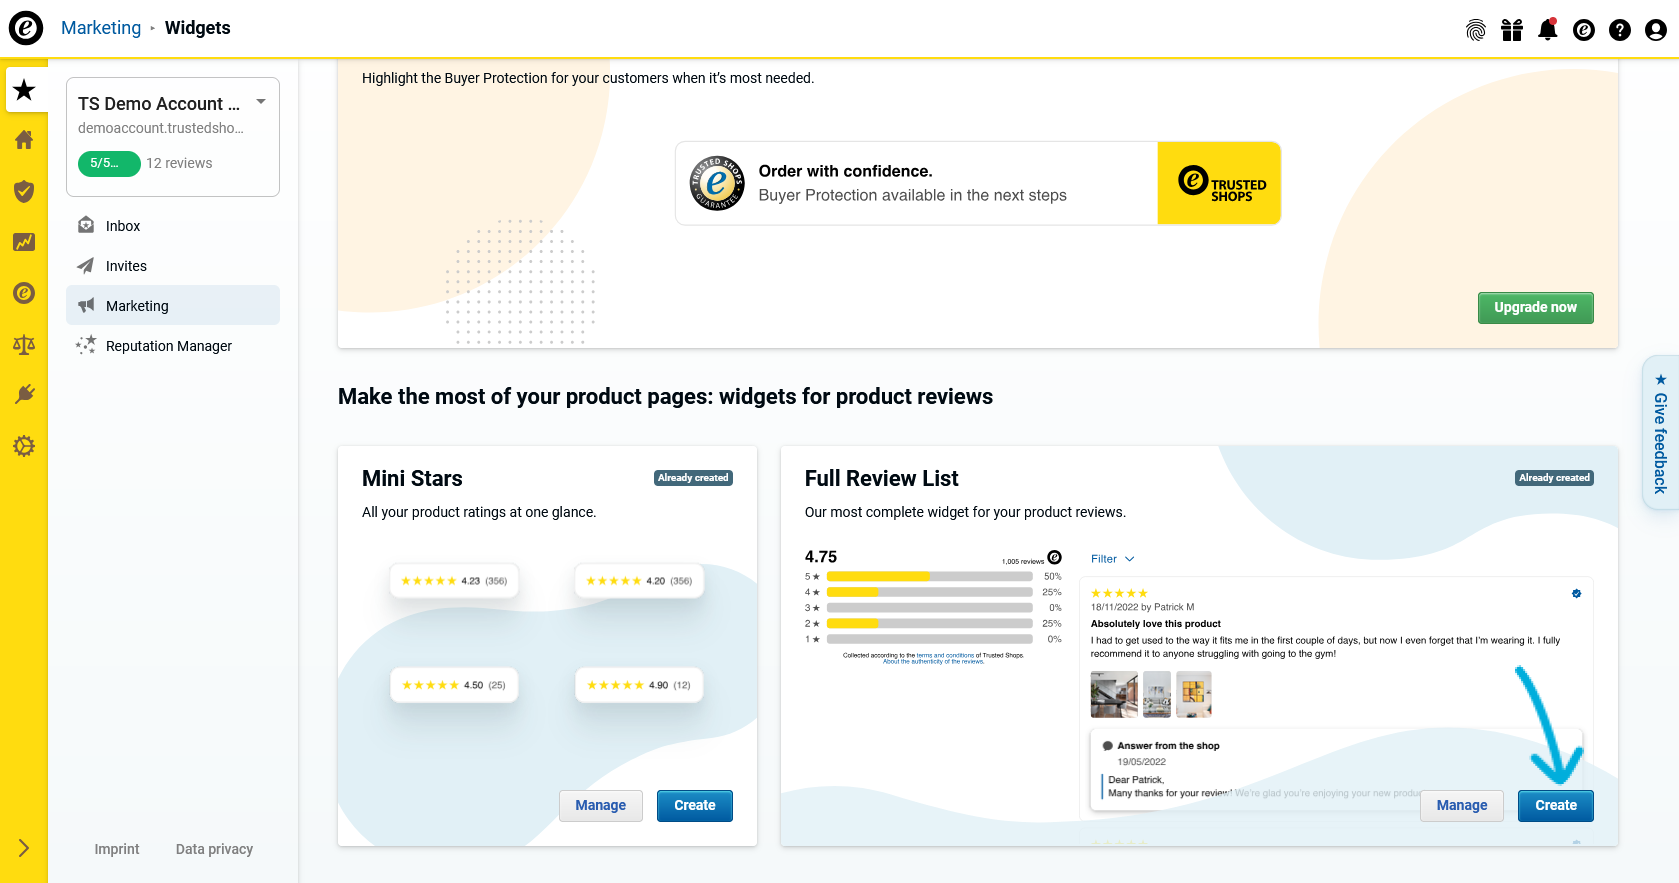Click Manage on the Full Review List card

pyautogui.click(x=1462, y=806)
